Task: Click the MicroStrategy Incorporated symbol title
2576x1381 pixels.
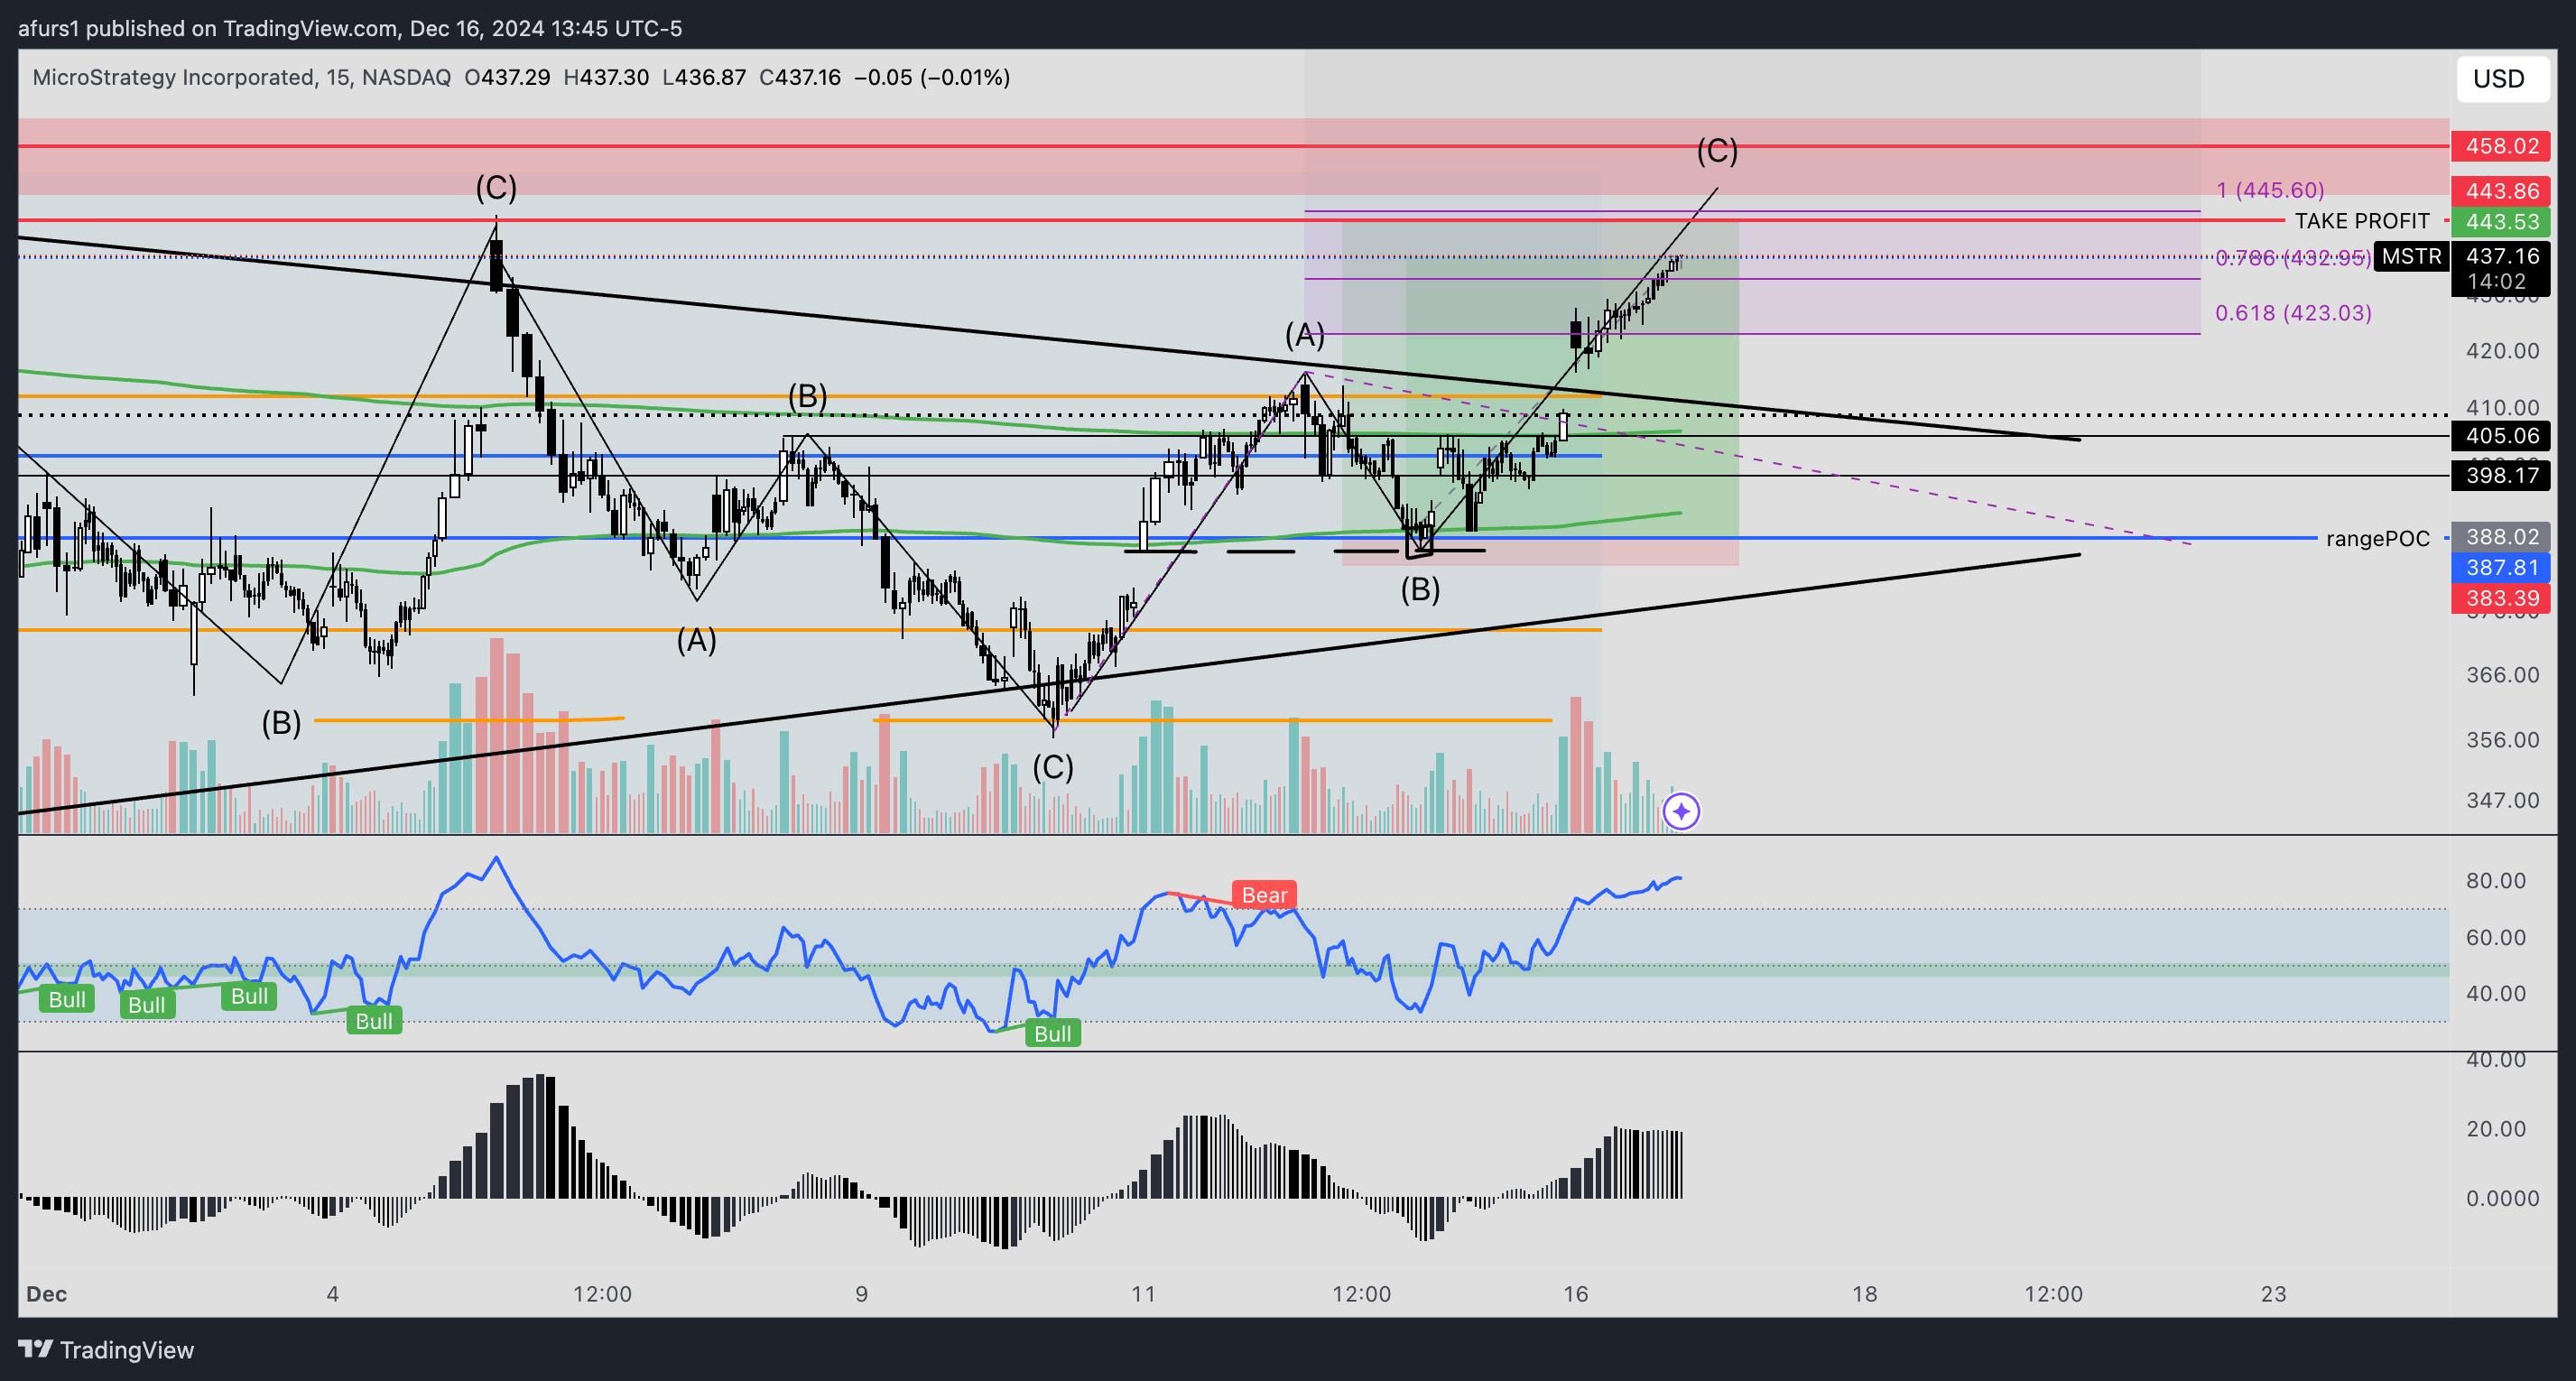Action: click(172, 77)
